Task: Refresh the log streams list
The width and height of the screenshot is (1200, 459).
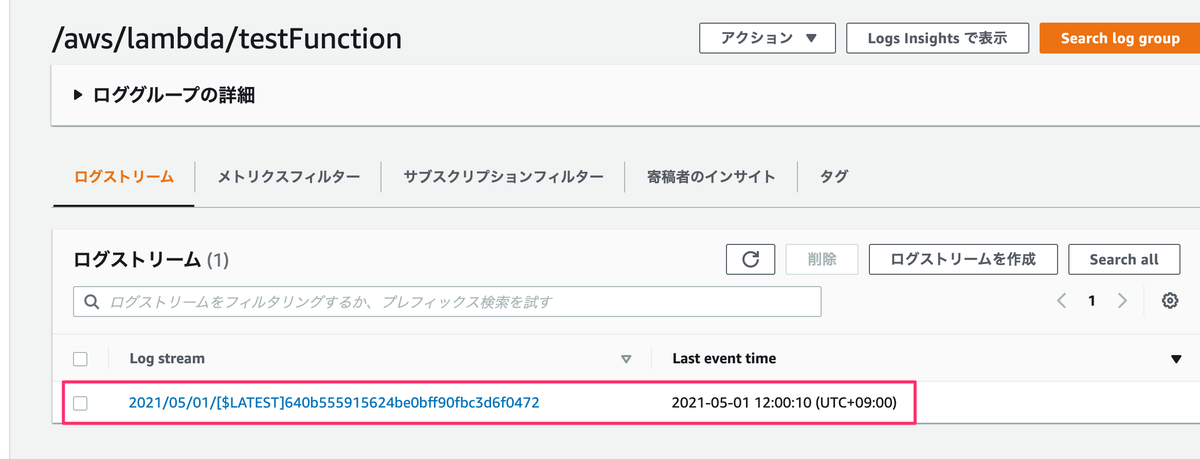Action: click(x=751, y=259)
